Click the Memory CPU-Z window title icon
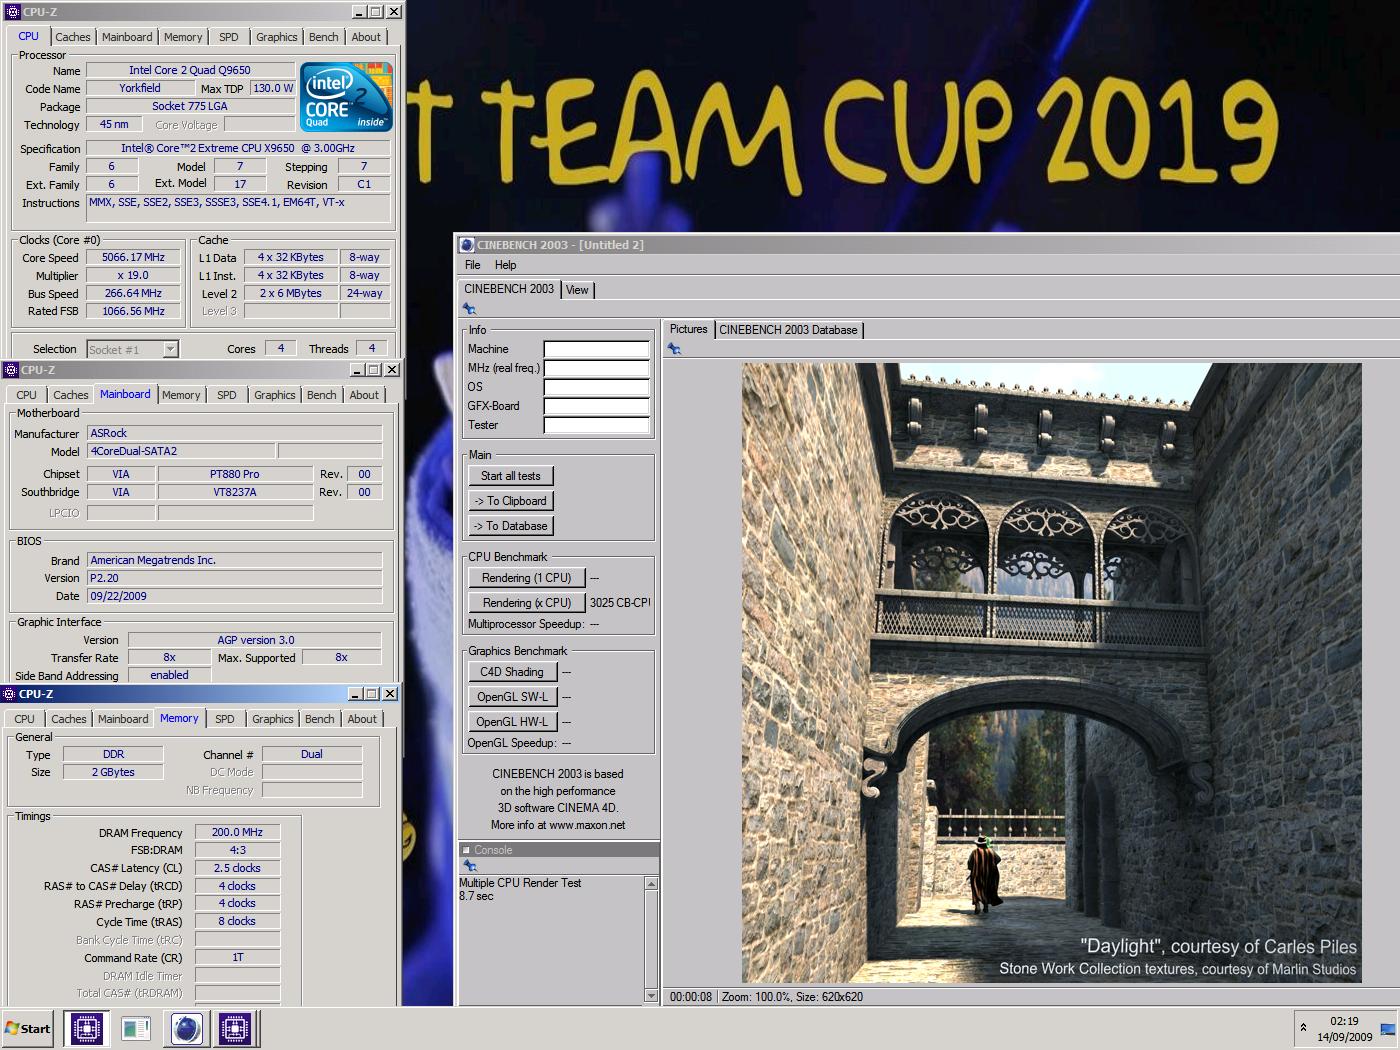The image size is (1400, 1050). coord(9,694)
